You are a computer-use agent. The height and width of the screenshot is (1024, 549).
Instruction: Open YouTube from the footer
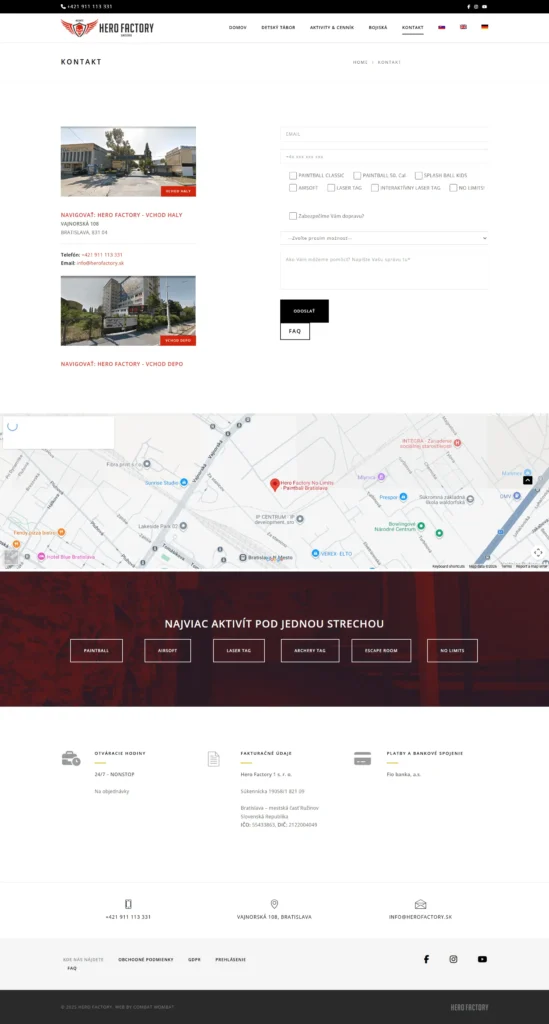[x=482, y=959]
